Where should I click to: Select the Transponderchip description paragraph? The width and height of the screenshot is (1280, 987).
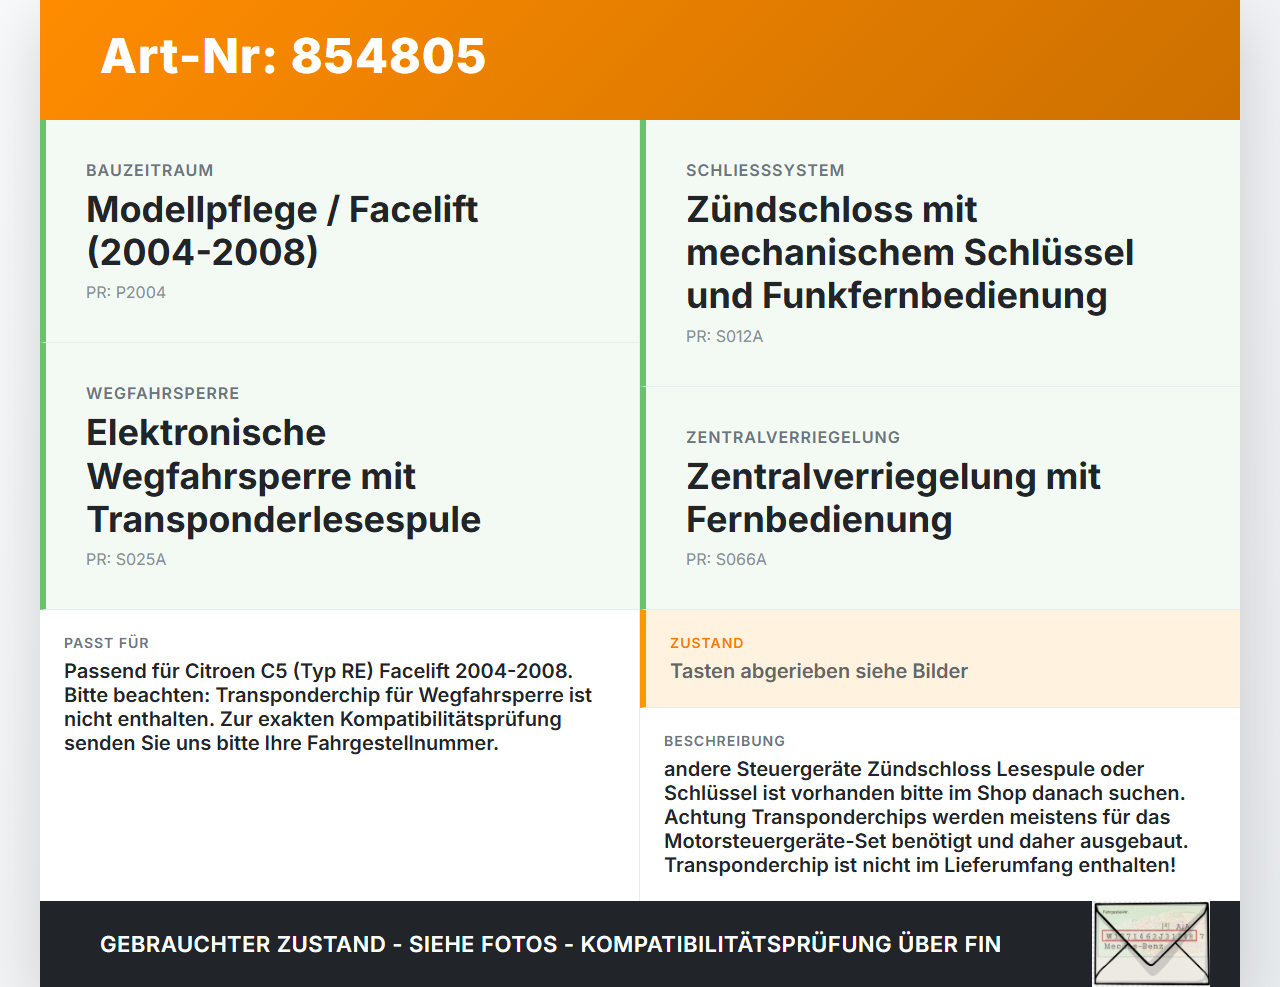tap(926, 817)
